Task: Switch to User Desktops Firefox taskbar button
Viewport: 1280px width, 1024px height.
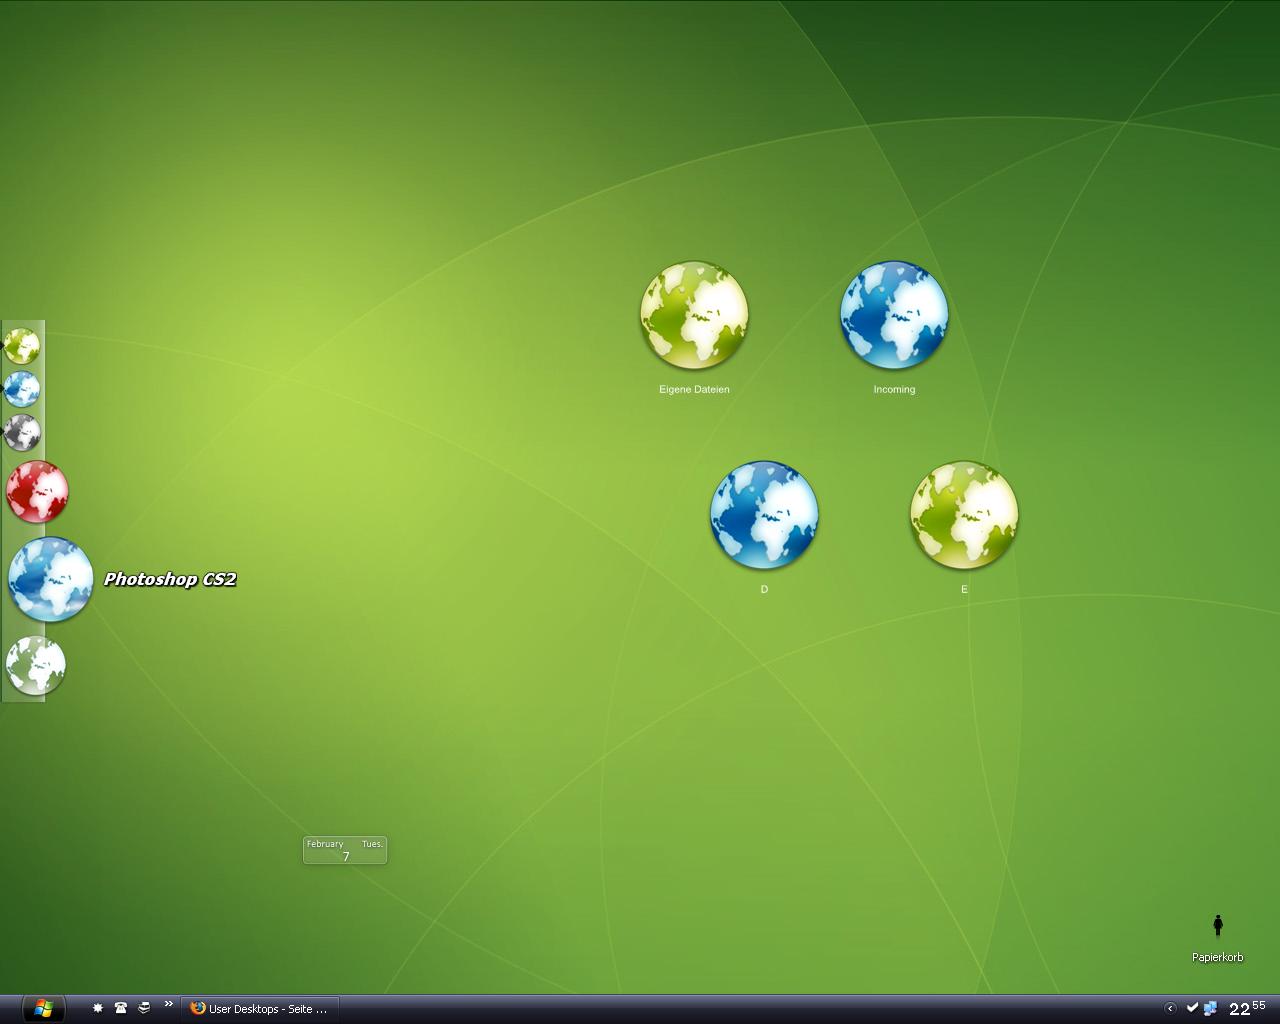Action: click(x=260, y=1009)
